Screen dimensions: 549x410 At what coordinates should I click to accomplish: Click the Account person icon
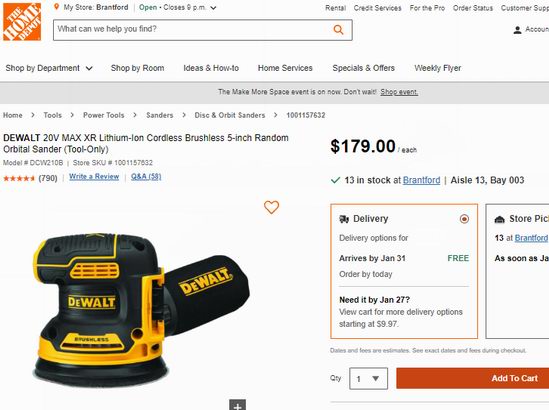click(x=517, y=30)
